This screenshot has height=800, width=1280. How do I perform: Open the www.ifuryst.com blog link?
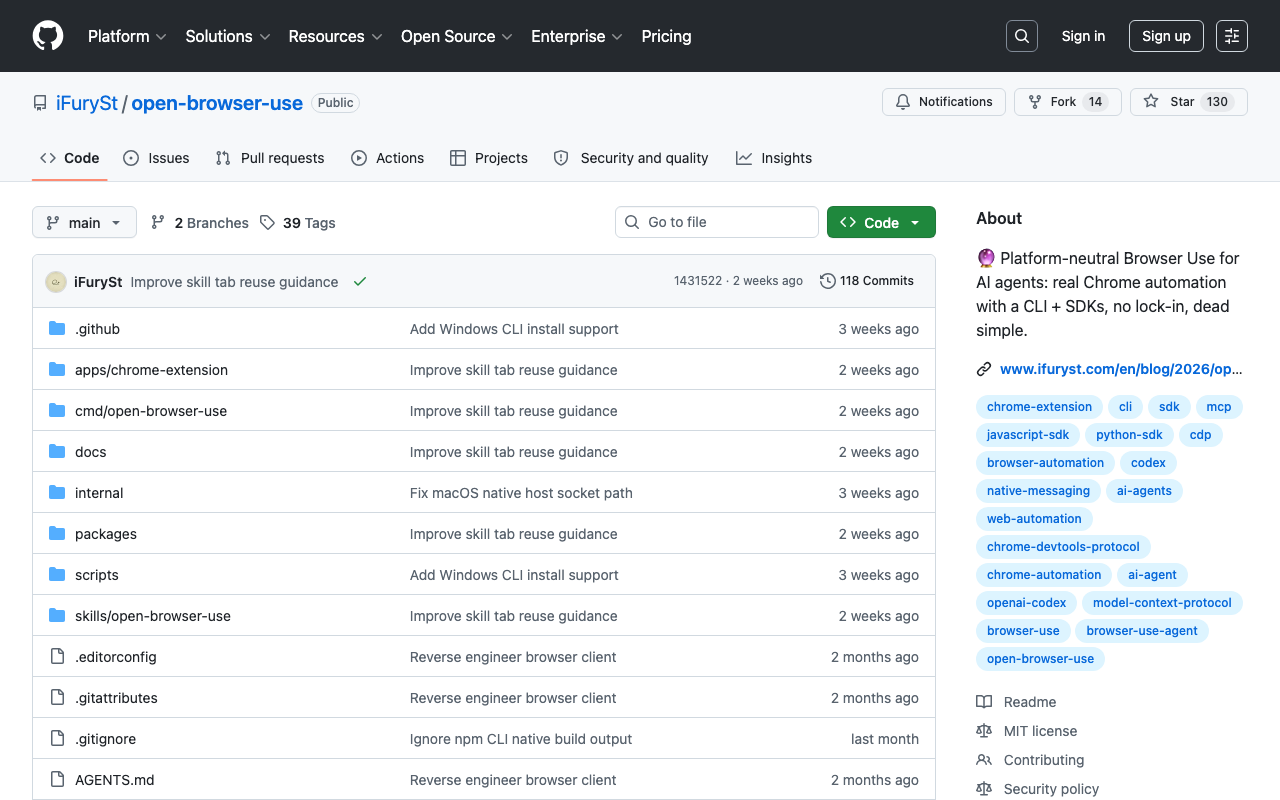coord(1121,369)
